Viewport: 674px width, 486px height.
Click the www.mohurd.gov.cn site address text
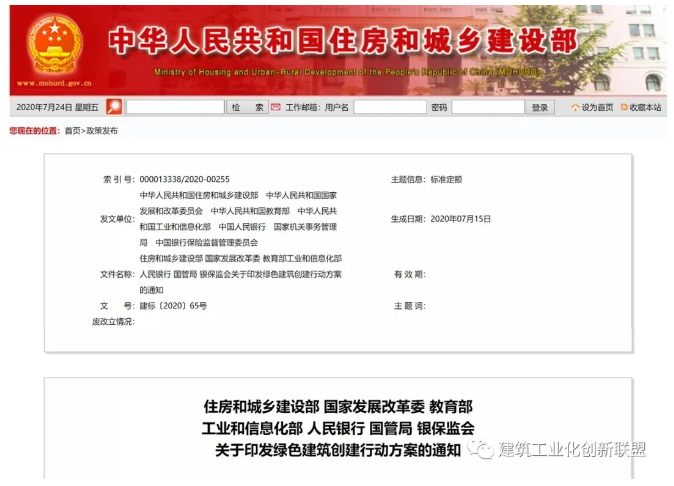[54, 83]
